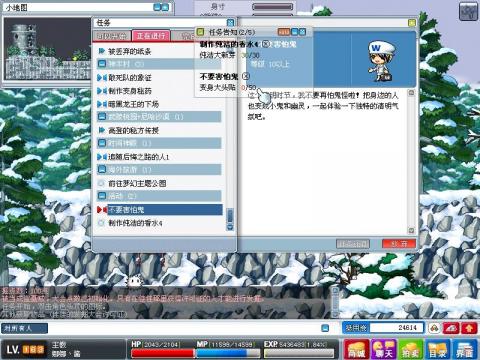Expand the 对所有人 chat target selector
Image resolution: width=480 pixels, height=360 pixels.
(24, 328)
